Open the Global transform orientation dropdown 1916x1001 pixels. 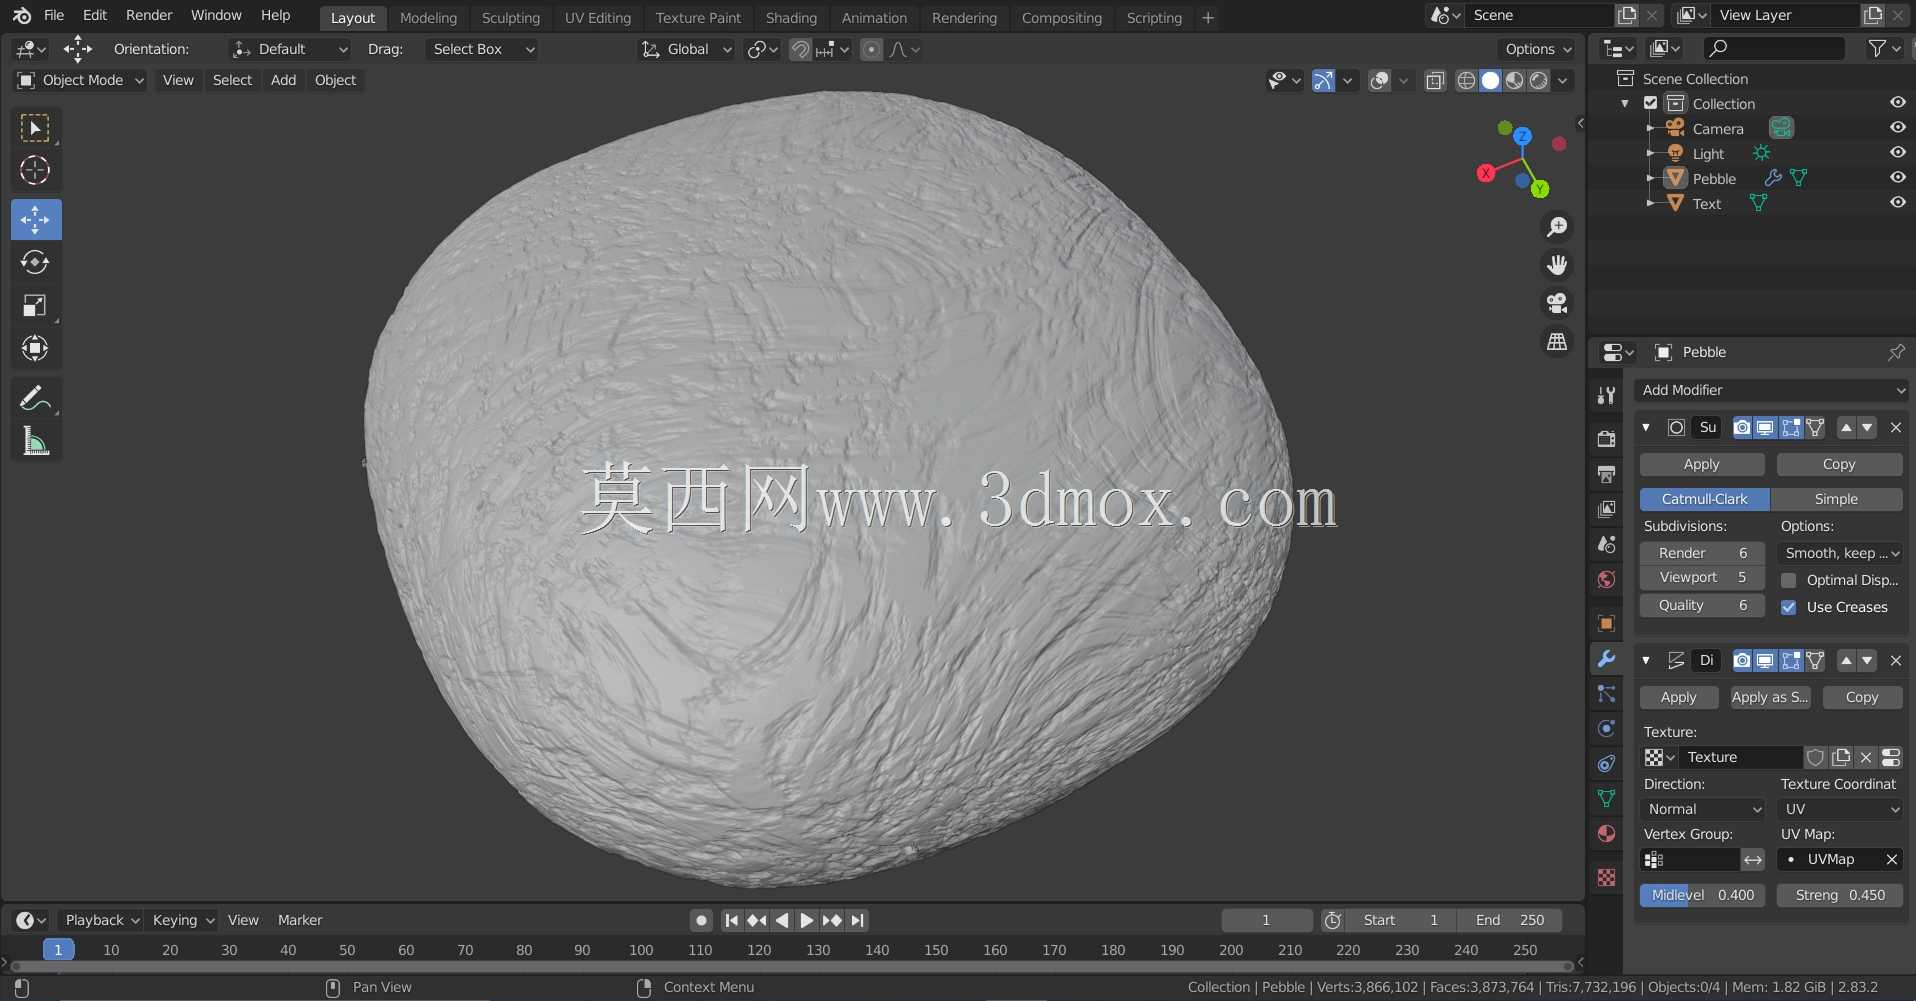[687, 49]
